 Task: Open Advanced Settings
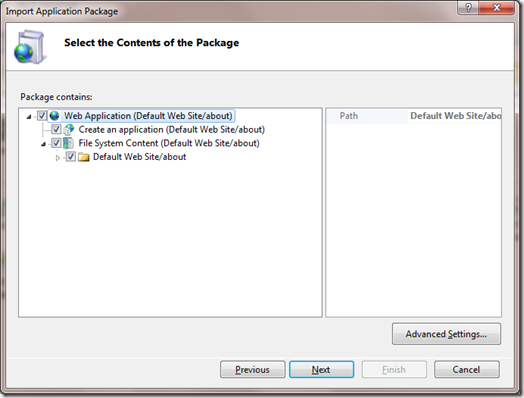tap(446, 334)
